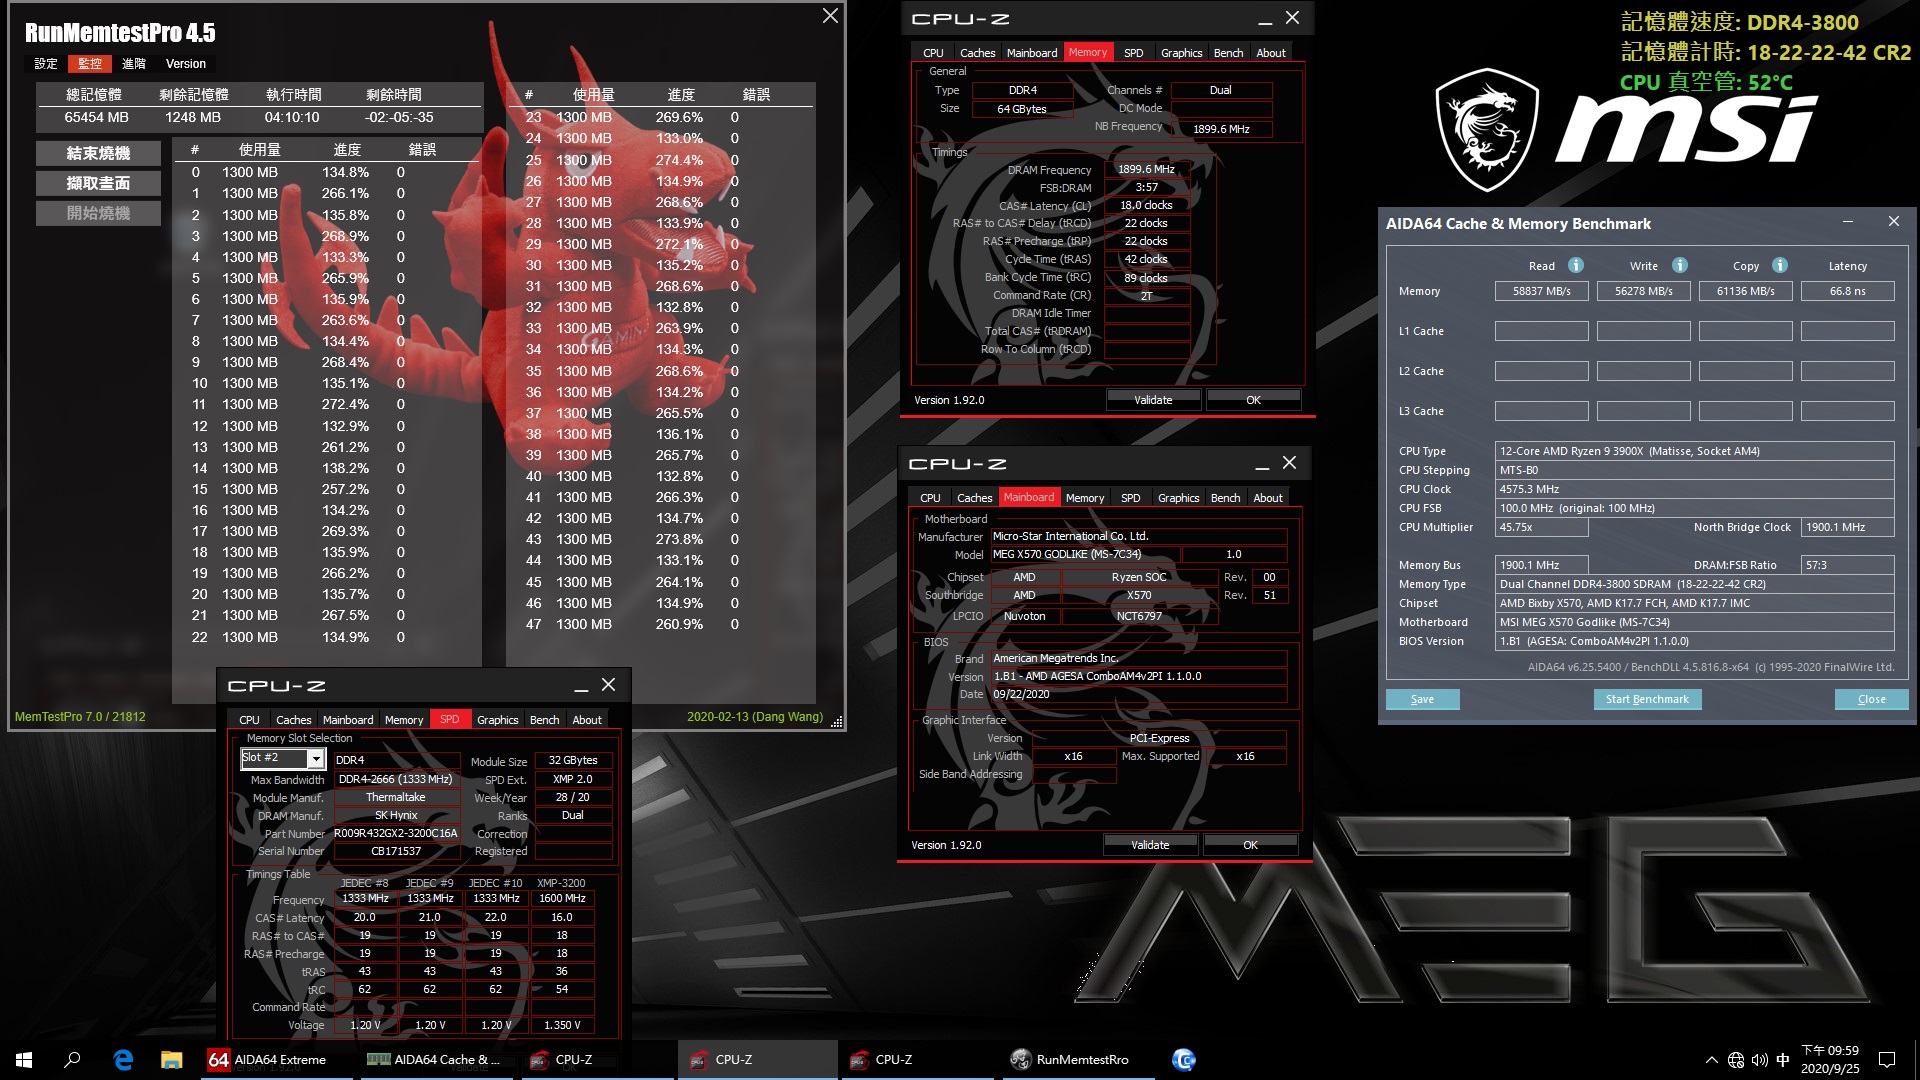The width and height of the screenshot is (1920, 1080).
Task: Open Bench tab in middle CPU-Z window
Action: (1225, 498)
